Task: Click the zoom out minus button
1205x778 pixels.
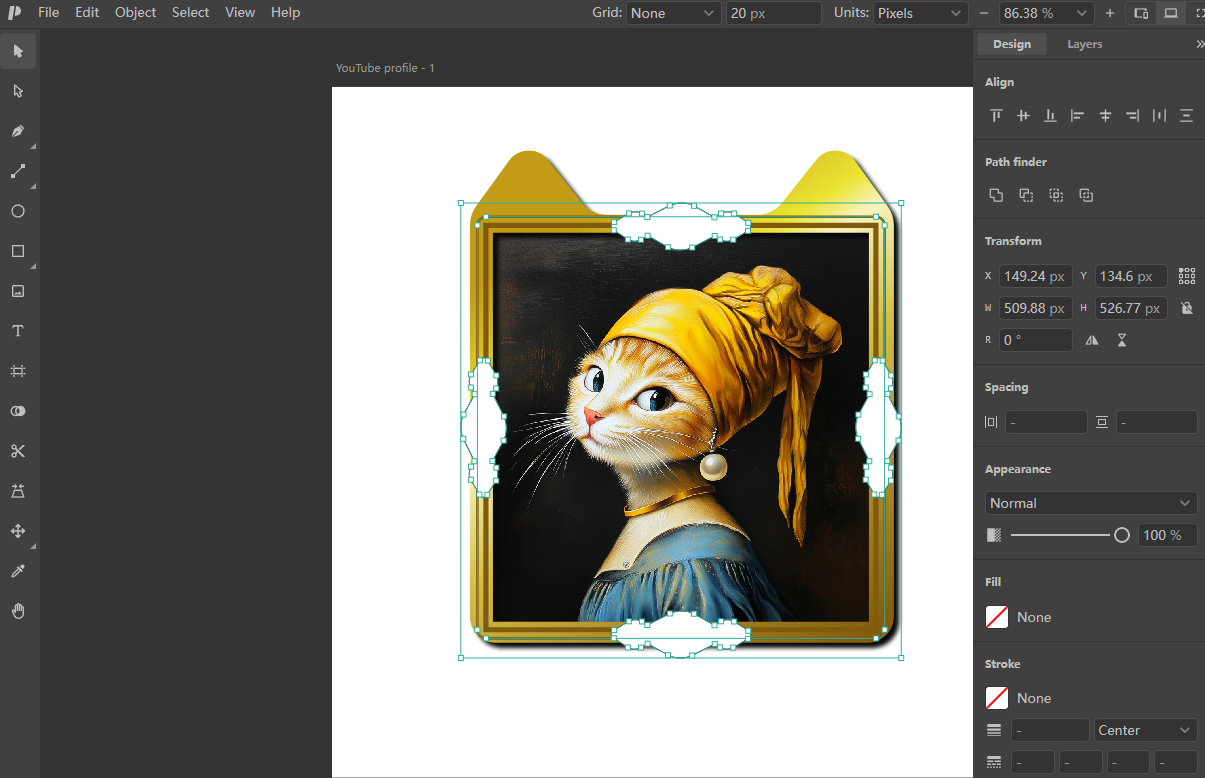Action: coord(984,13)
